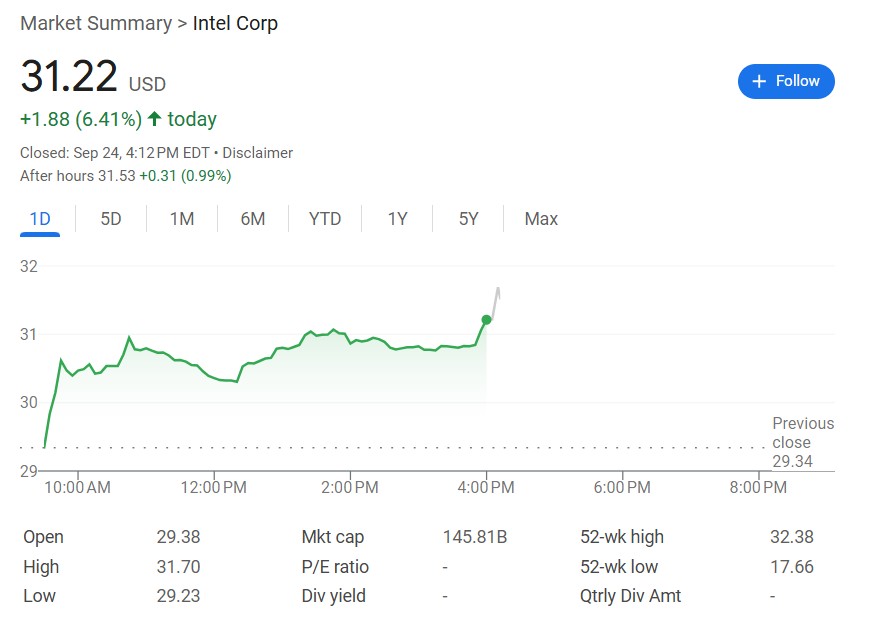This screenshot has height=621, width=881.
Task: Open the Disclaimer link
Action: [258, 153]
